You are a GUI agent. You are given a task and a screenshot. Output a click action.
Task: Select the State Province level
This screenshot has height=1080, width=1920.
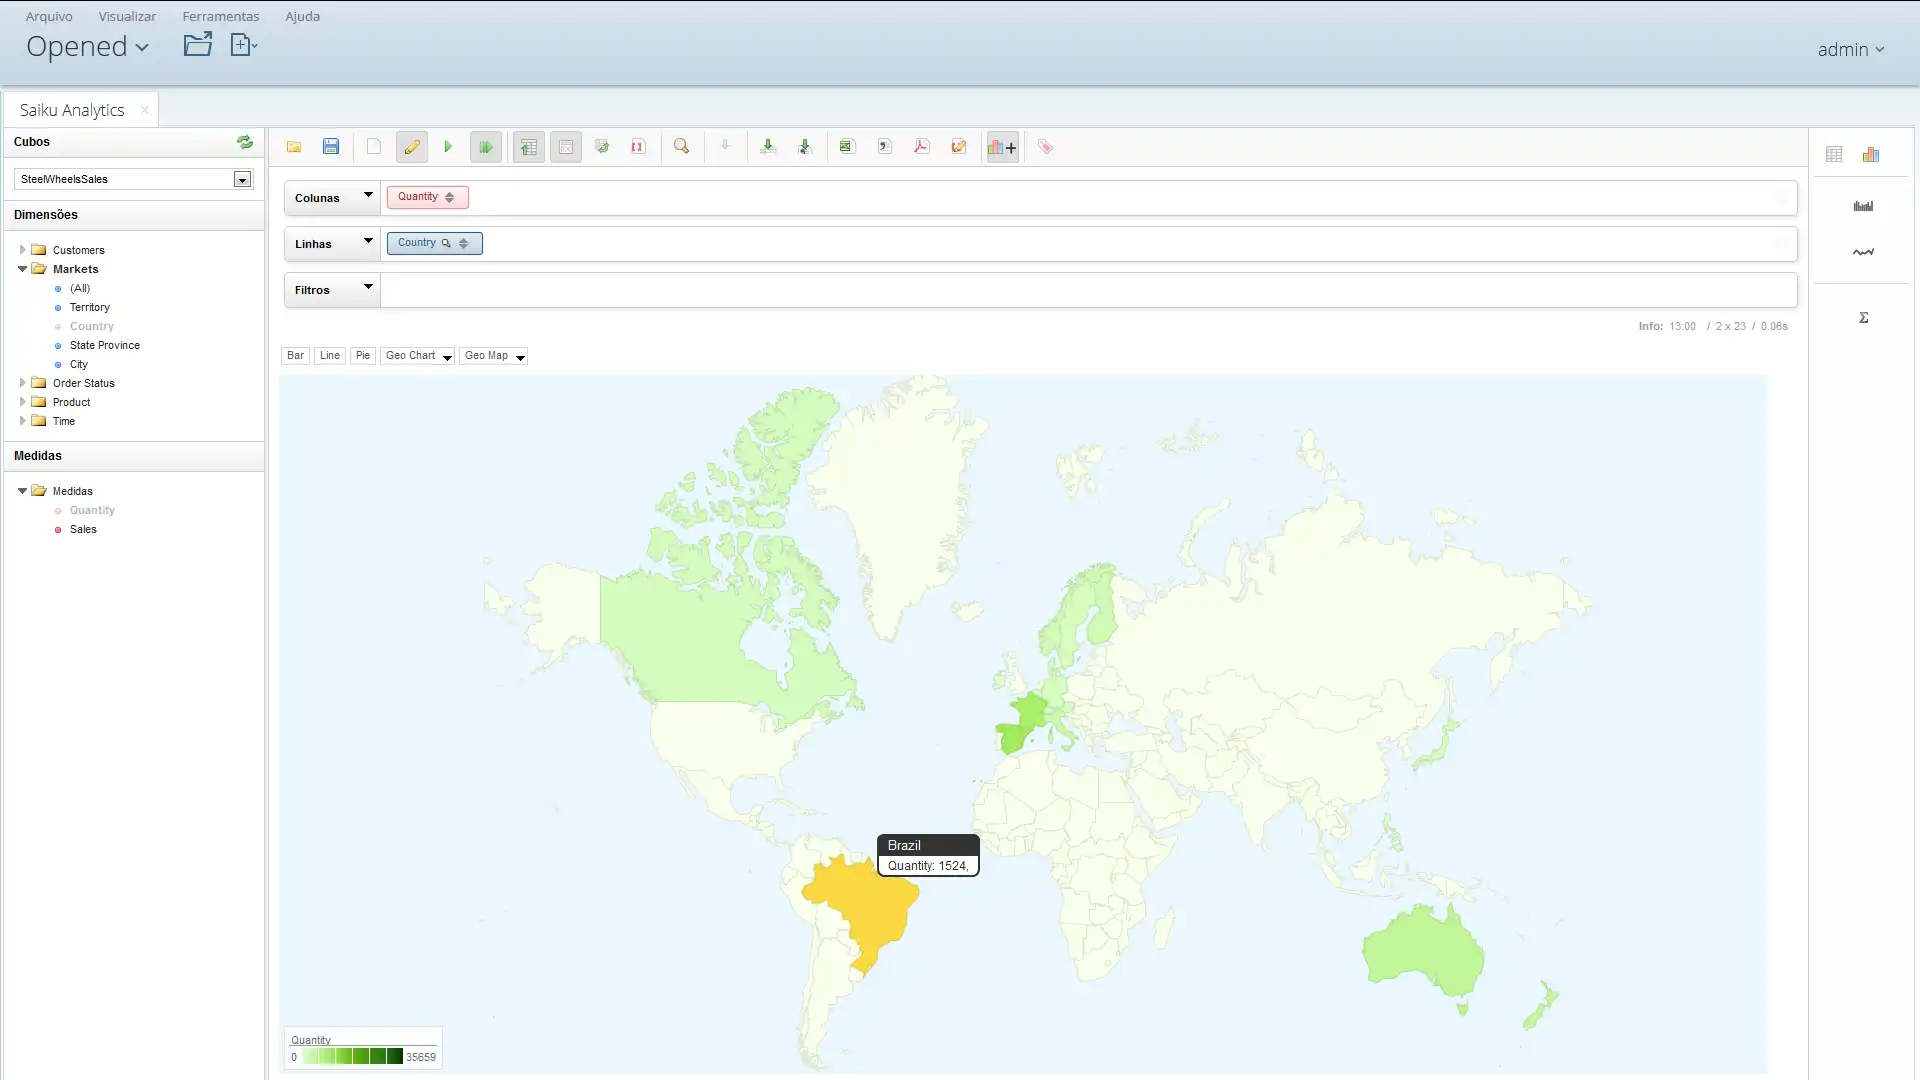(105, 346)
